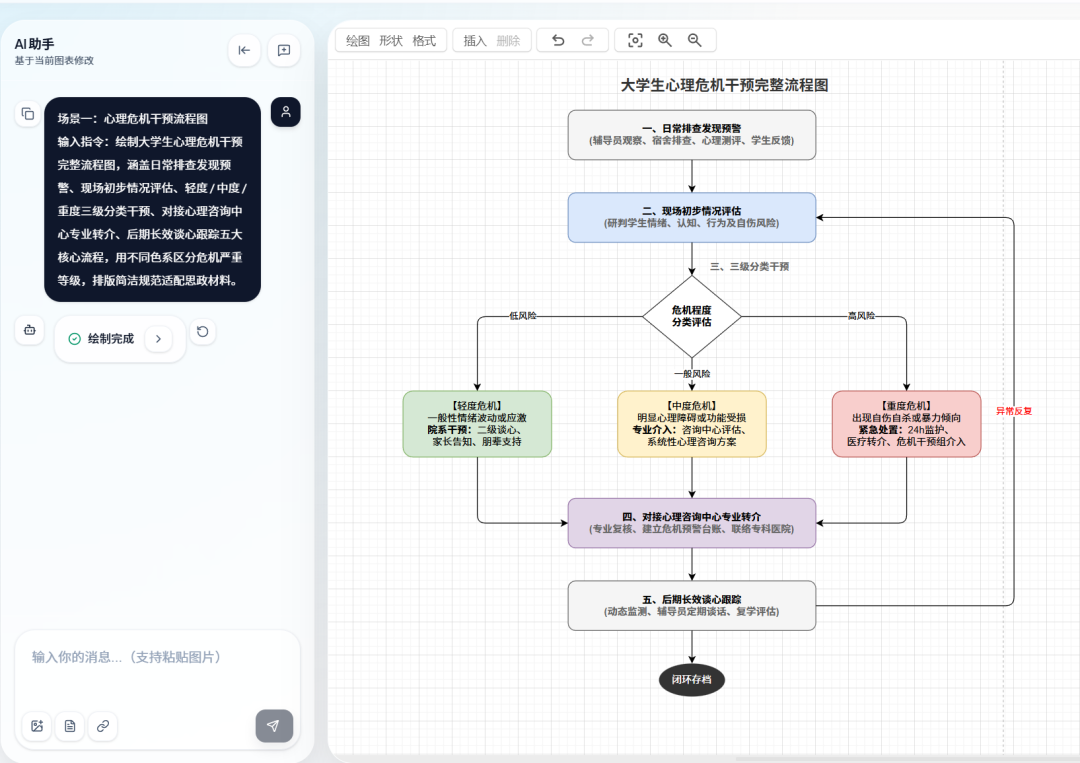Open the 格式 menu
The width and height of the screenshot is (1080, 763).
click(424, 41)
